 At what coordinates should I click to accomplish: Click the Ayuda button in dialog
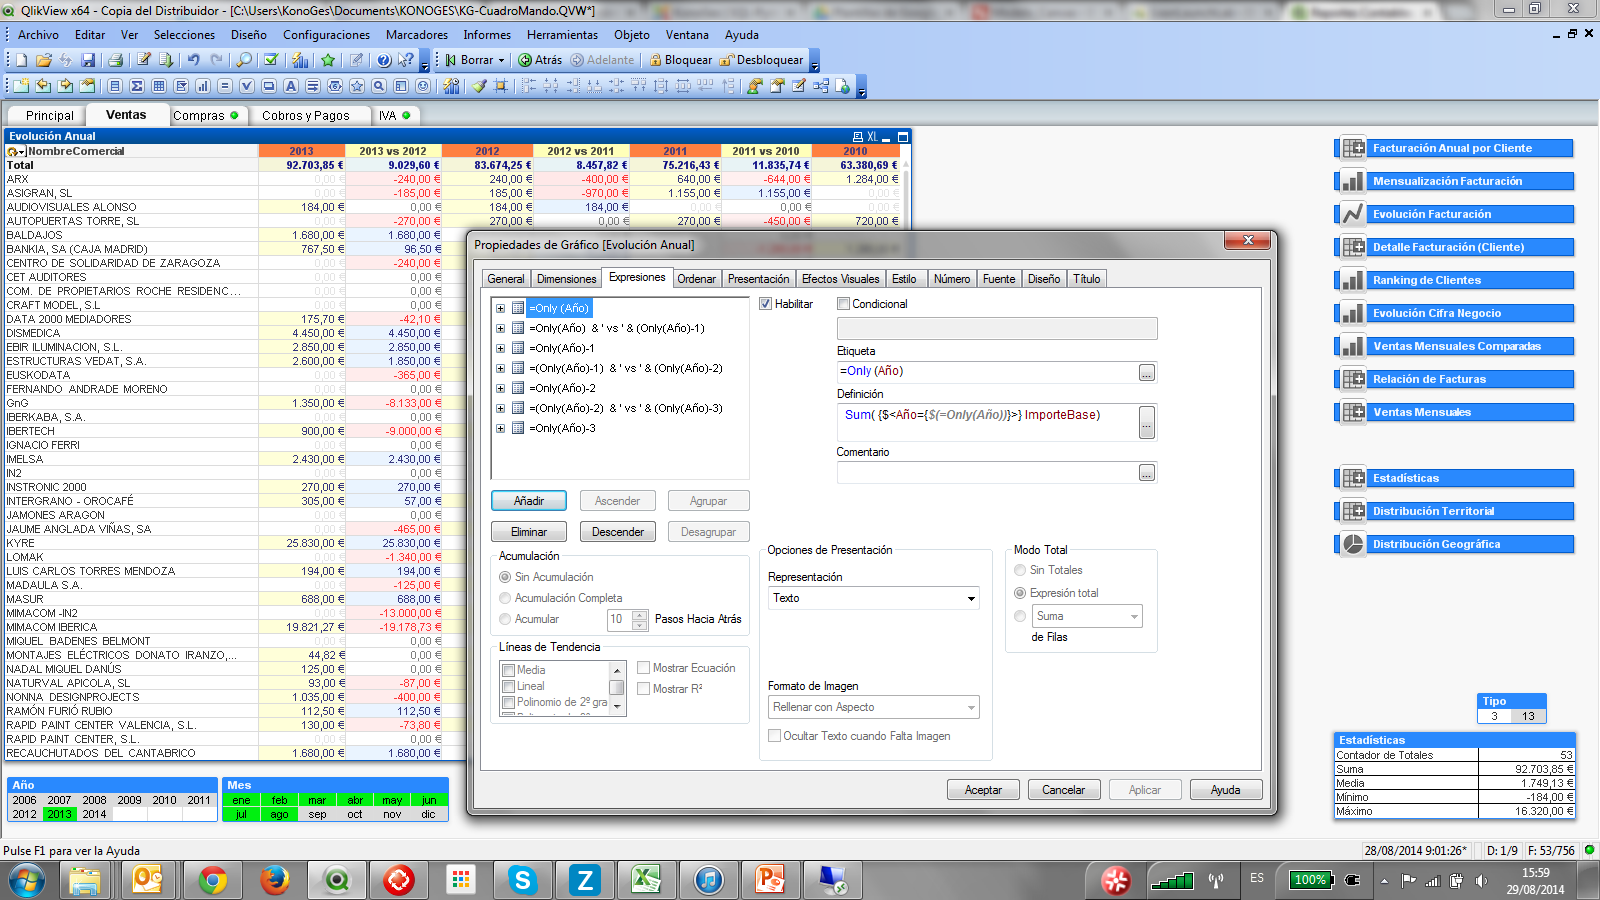click(x=1226, y=790)
